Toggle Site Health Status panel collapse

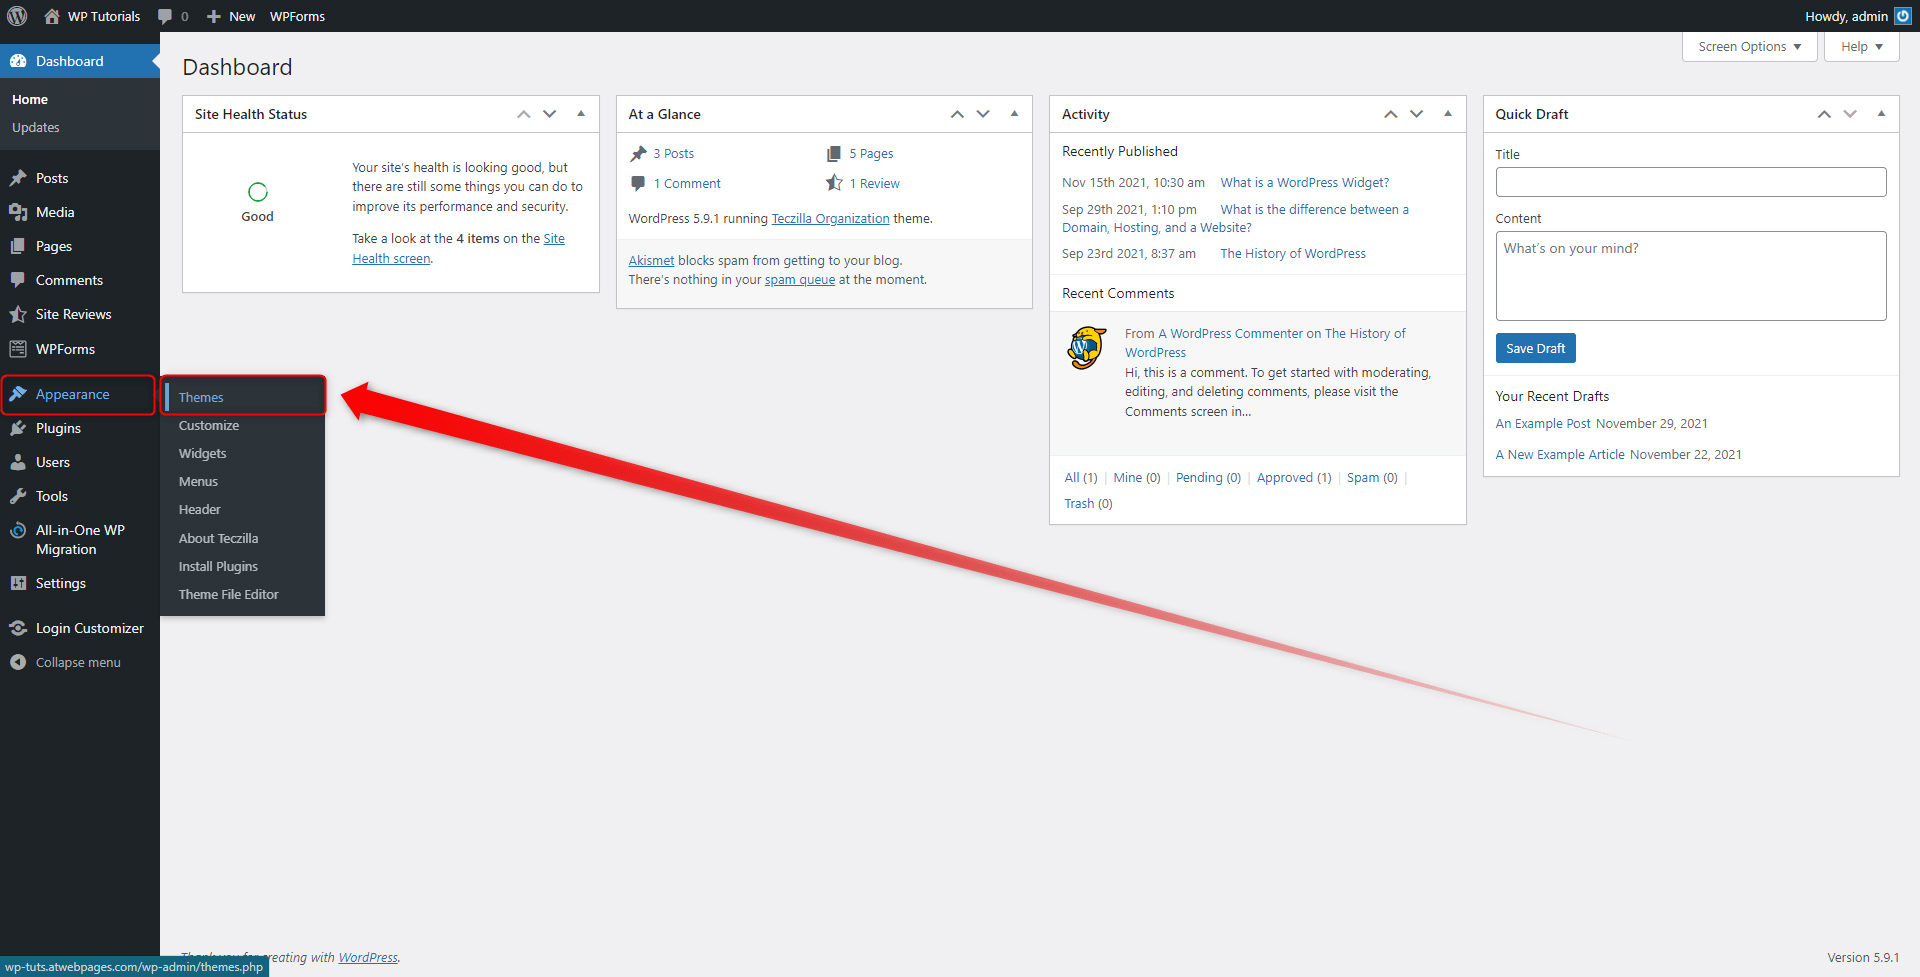tap(581, 114)
